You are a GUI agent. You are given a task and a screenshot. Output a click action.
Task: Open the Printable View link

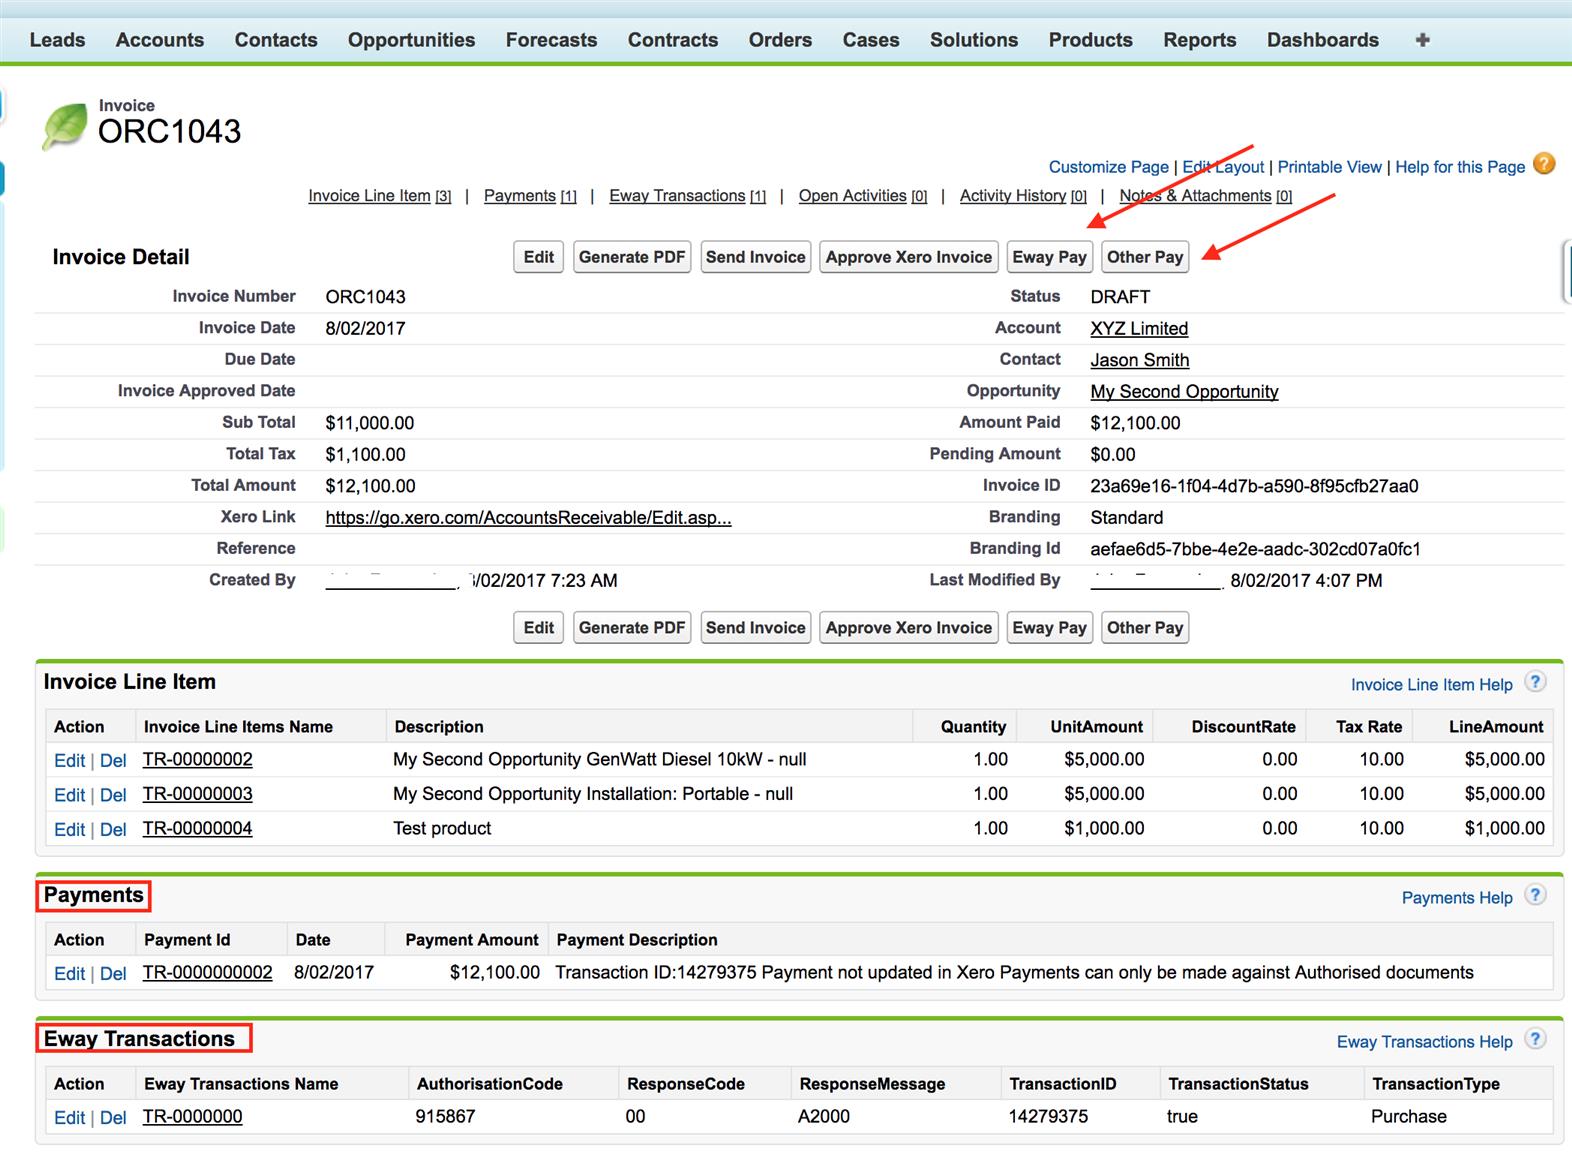pyautogui.click(x=1329, y=167)
